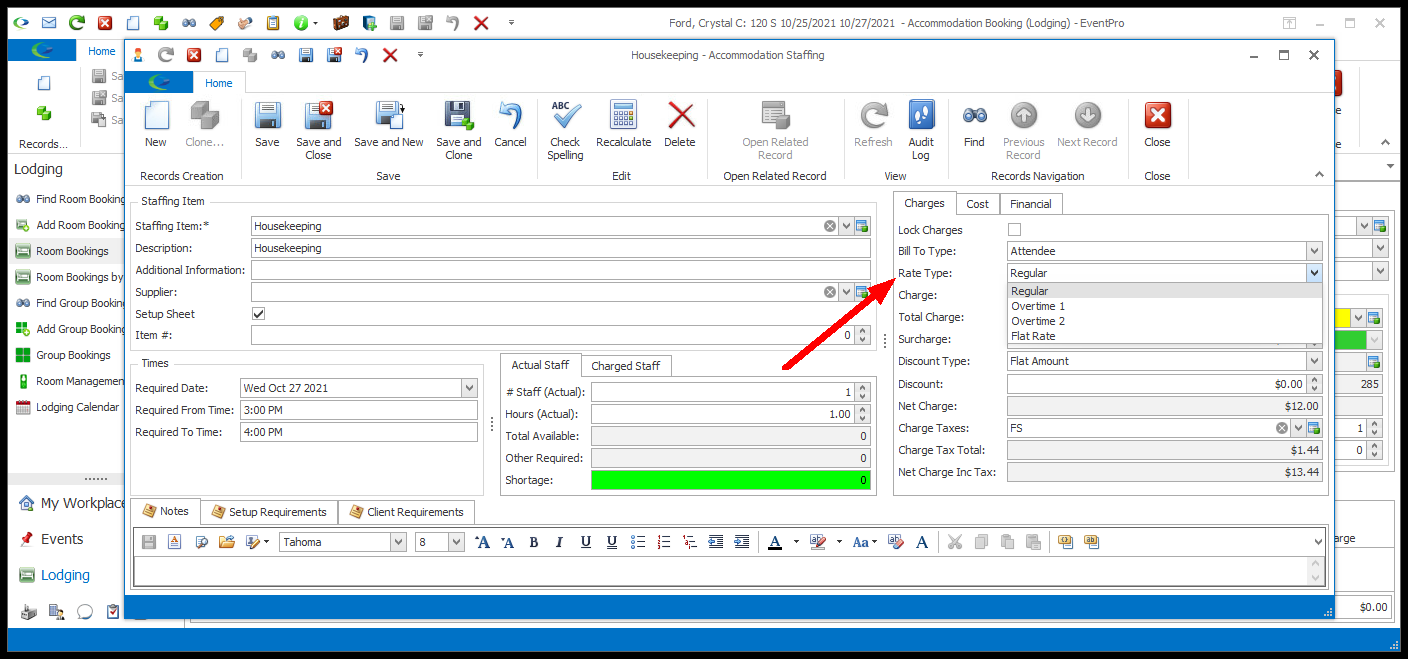This screenshot has width=1408, height=659.
Task: Select Overtime 2 rate type
Action: (1165, 321)
